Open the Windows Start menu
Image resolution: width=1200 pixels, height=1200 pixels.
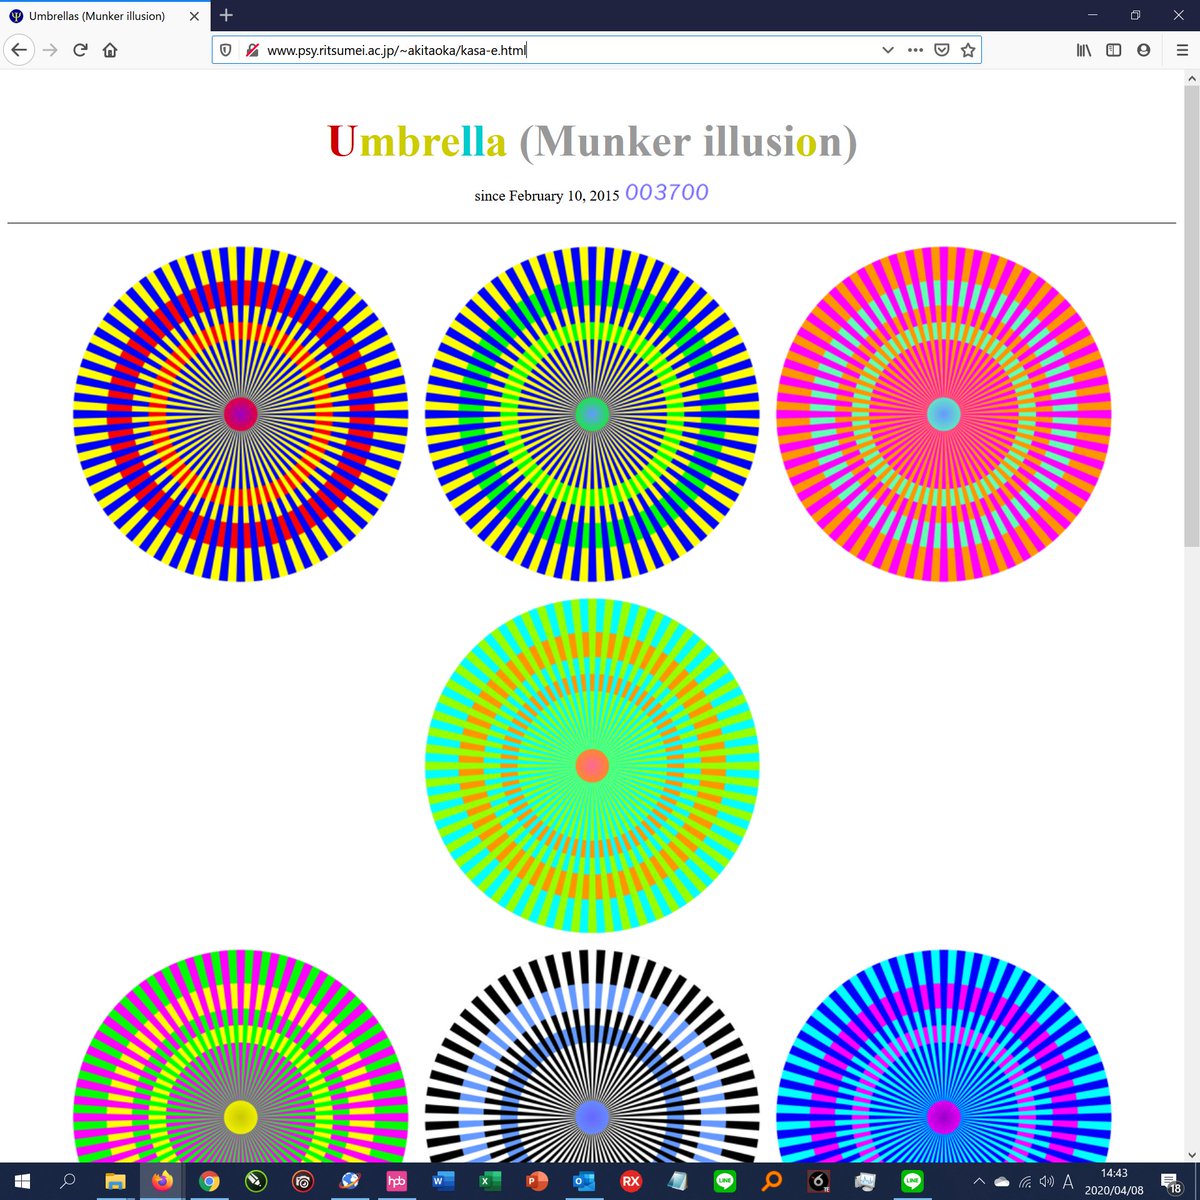point(22,1181)
